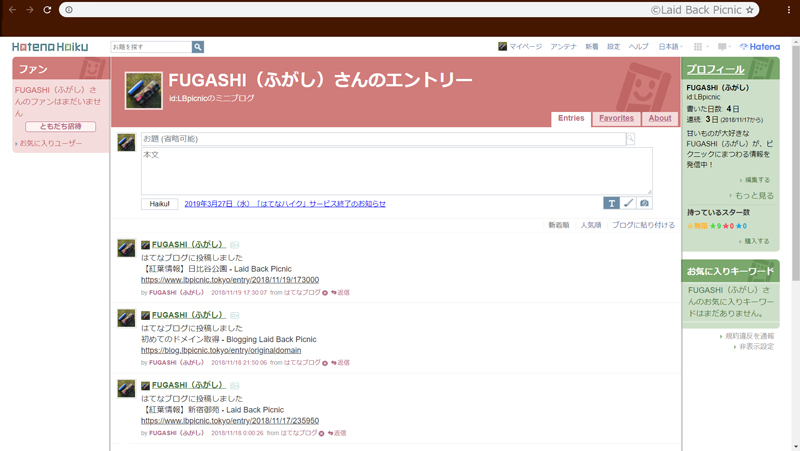Open 新着 in the top navigation
Screen dimensions: 800x451
click(x=591, y=46)
